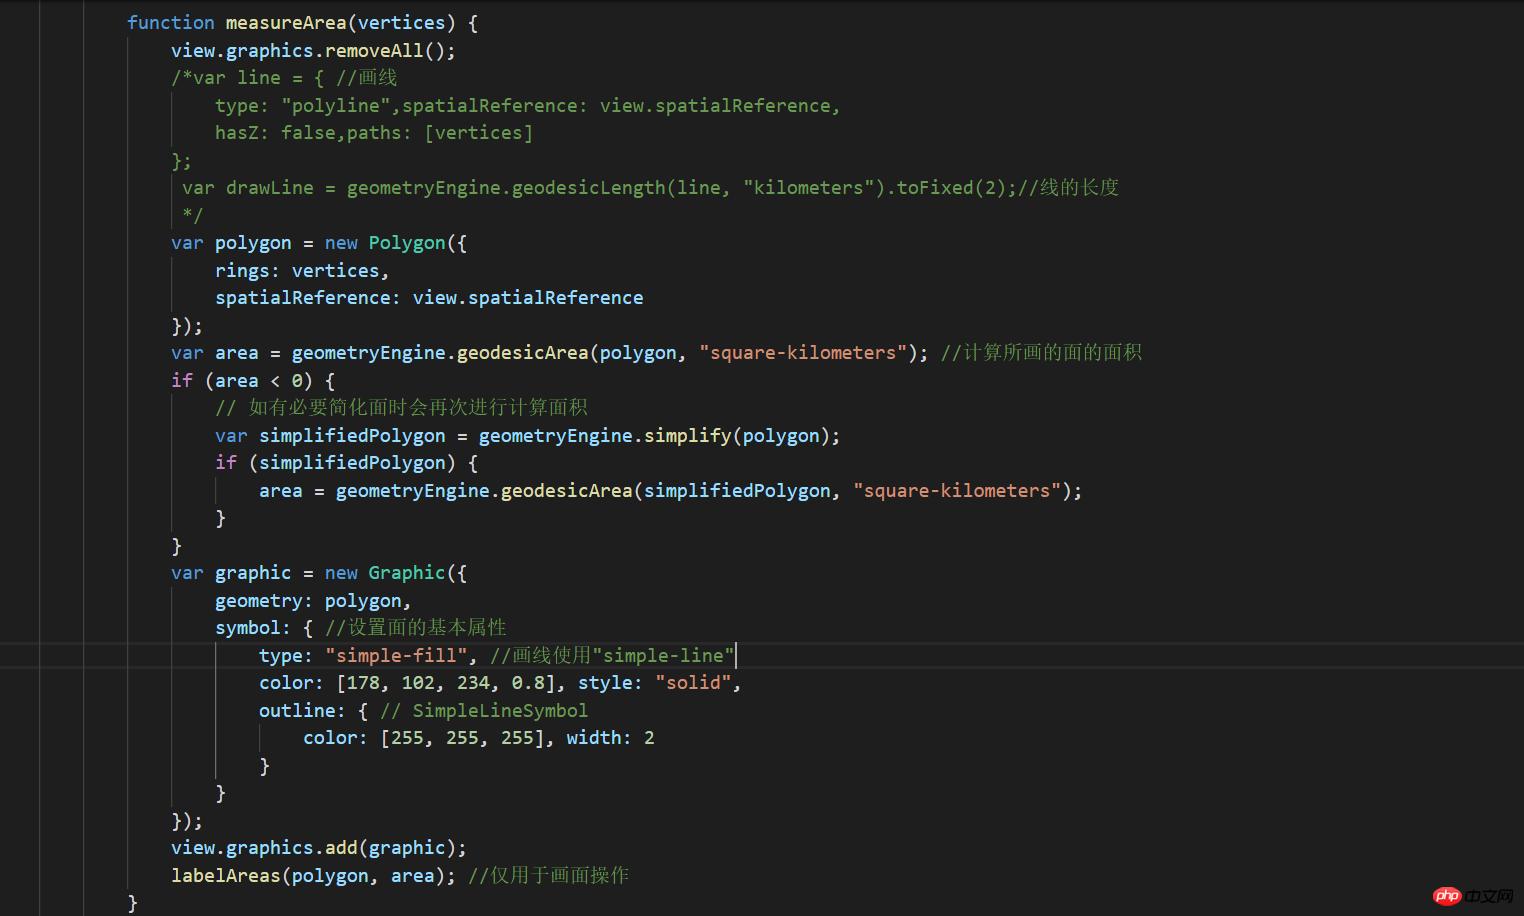Click the width value 2
The width and height of the screenshot is (1524, 916).
[649, 738]
